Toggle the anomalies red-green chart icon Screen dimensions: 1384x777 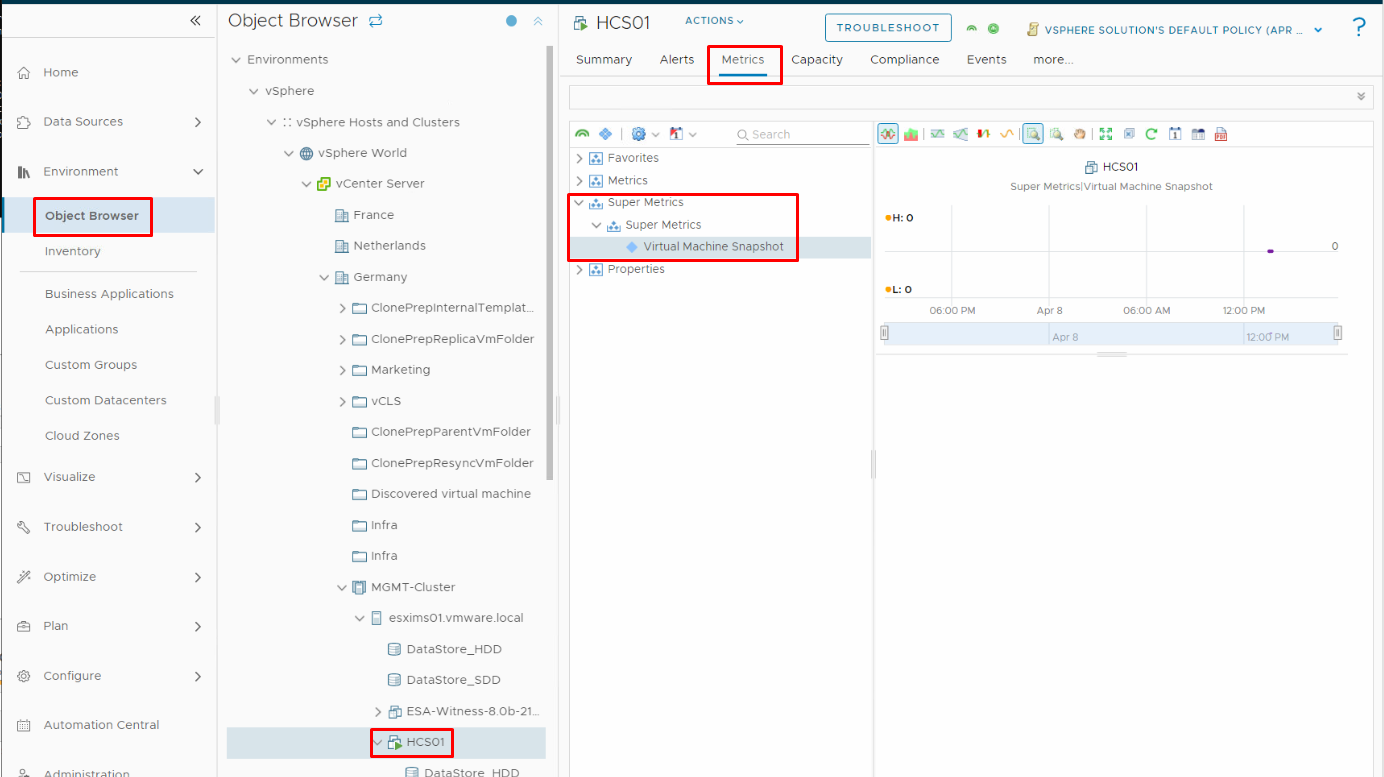(x=983, y=134)
